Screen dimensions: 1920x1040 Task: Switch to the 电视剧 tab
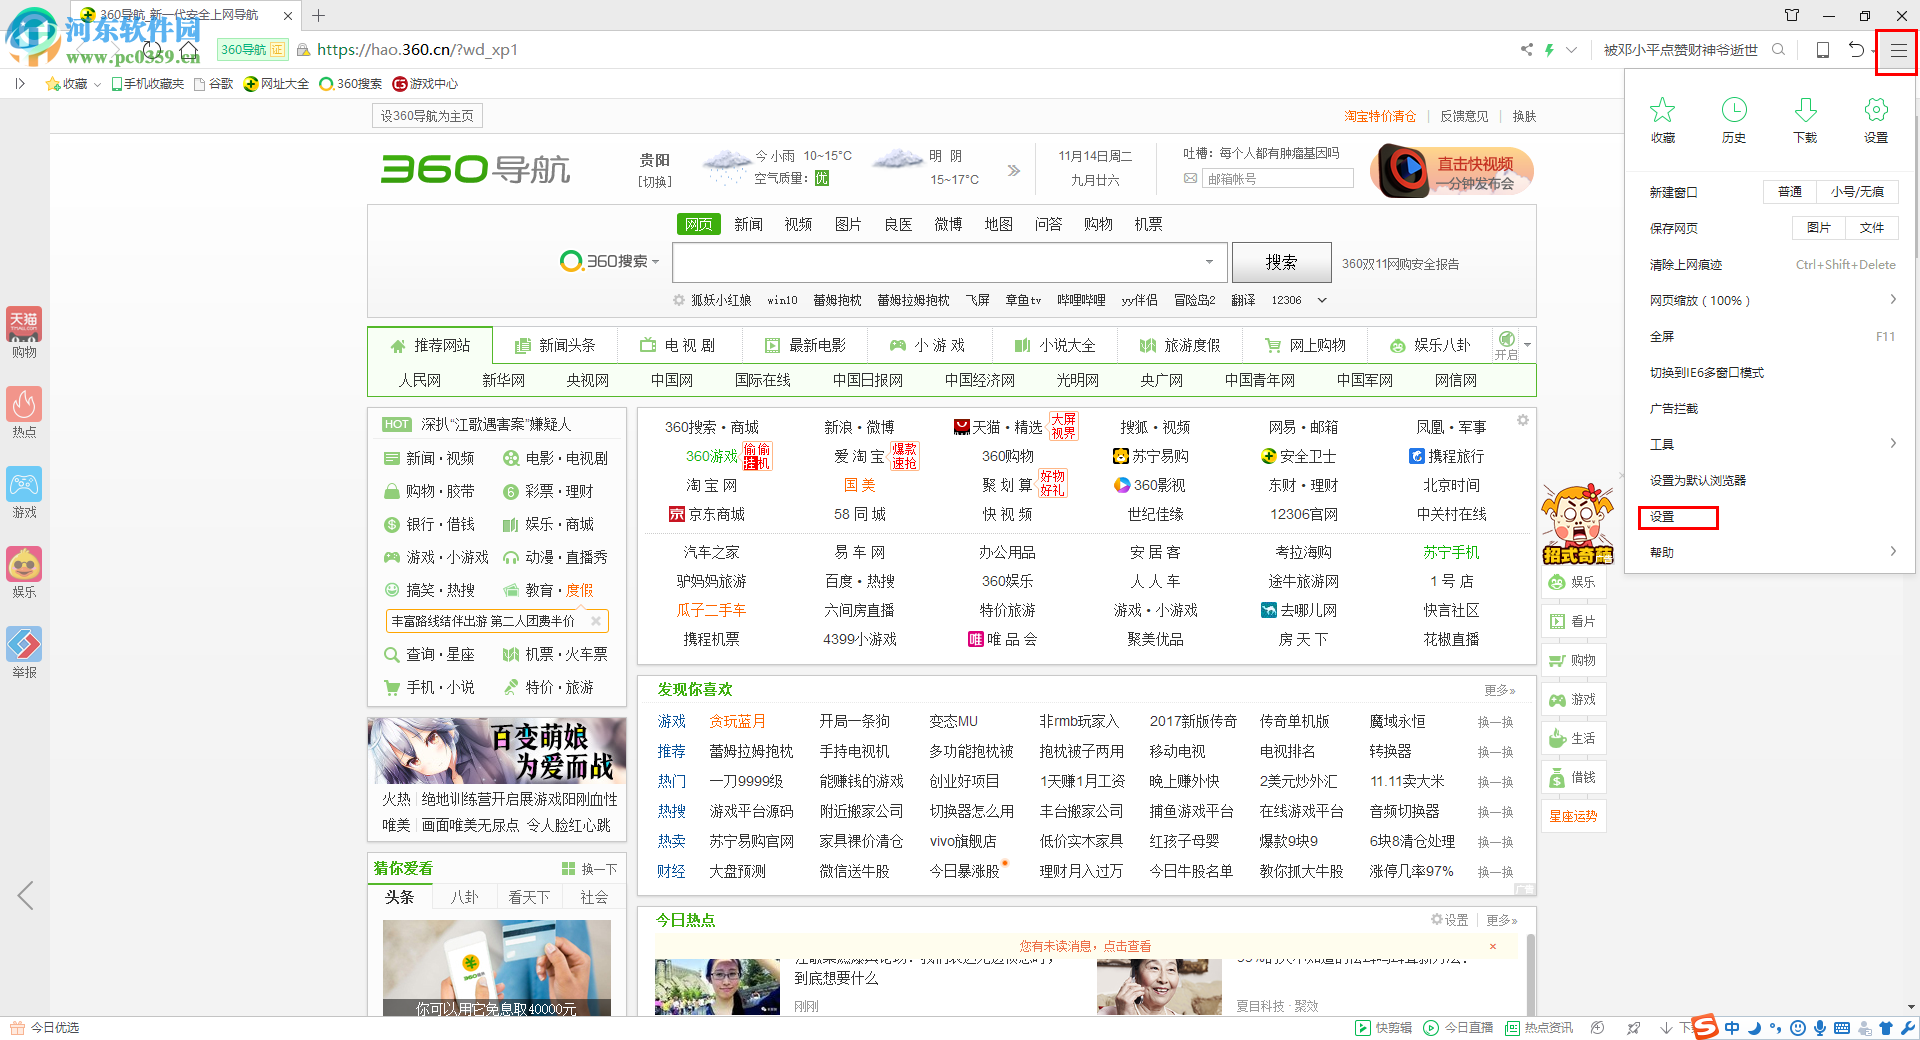tap(678, 345)
